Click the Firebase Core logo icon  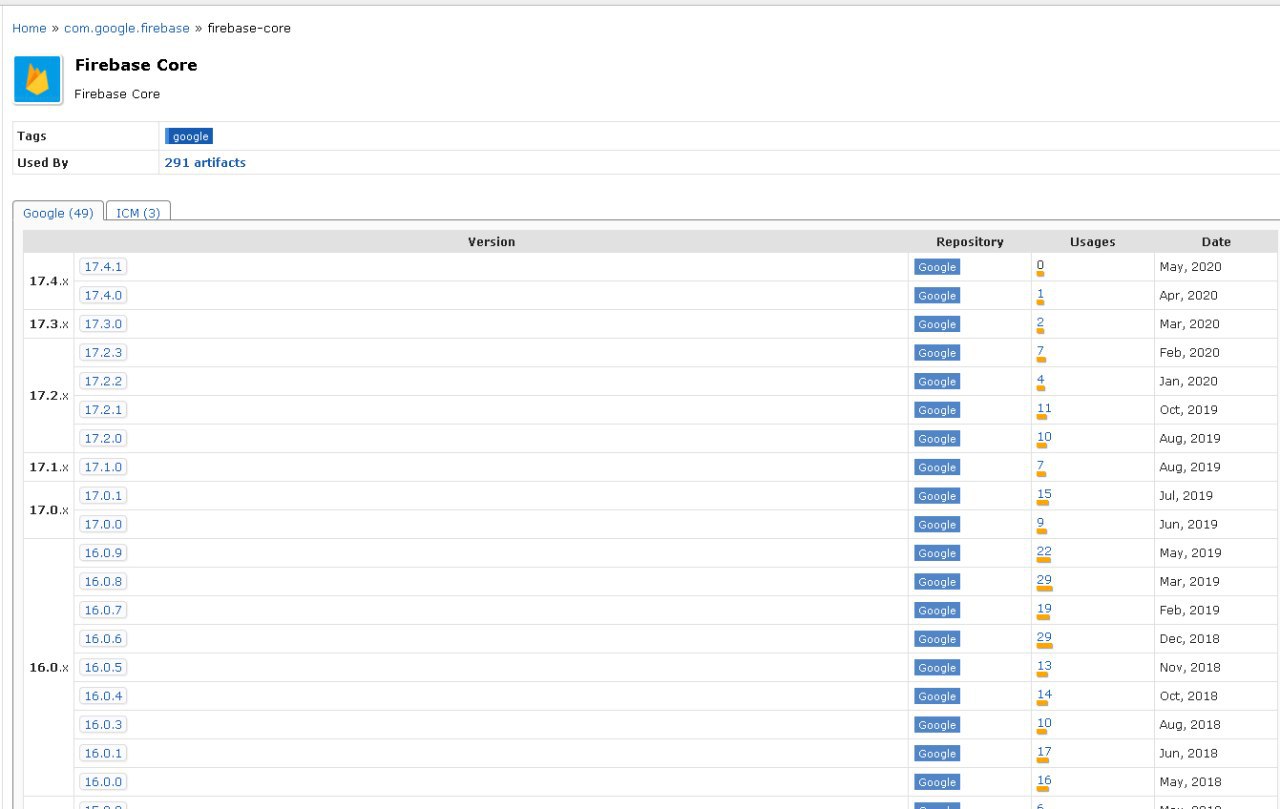pos(38,80)
